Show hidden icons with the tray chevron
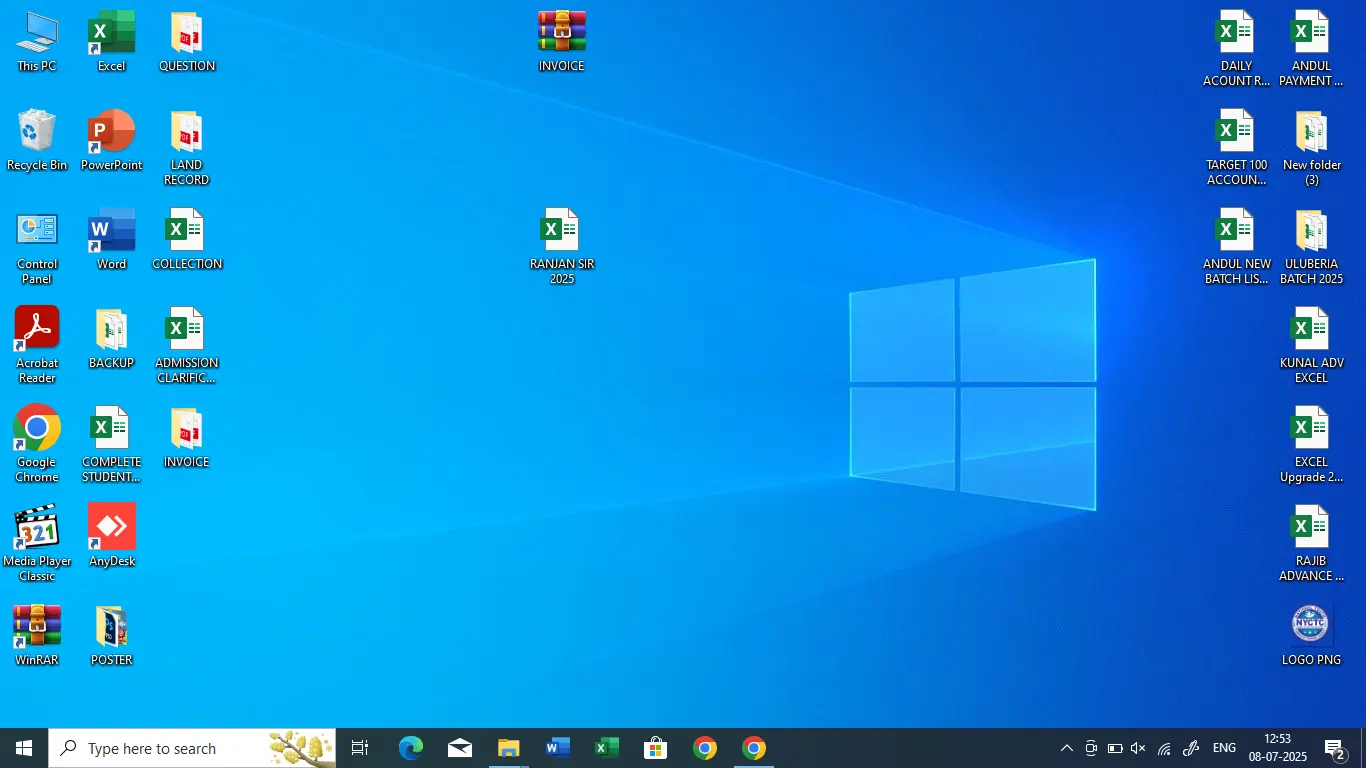Screen dimensions: 1366x768 [1066, 748]
